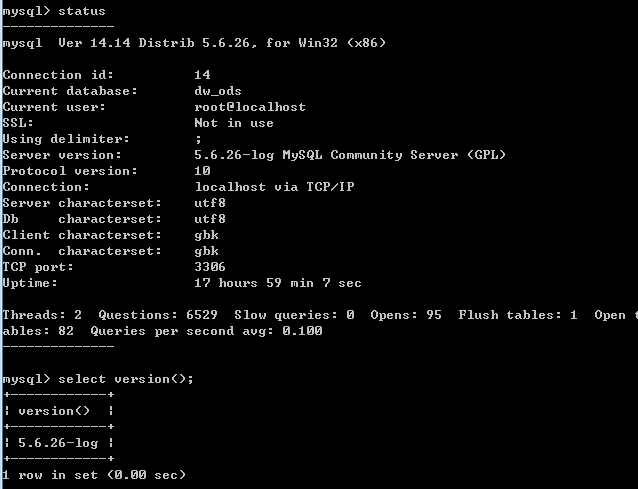Click the current database name dw_ods
This screenshot has width=638, height=489.
[218, 91]
